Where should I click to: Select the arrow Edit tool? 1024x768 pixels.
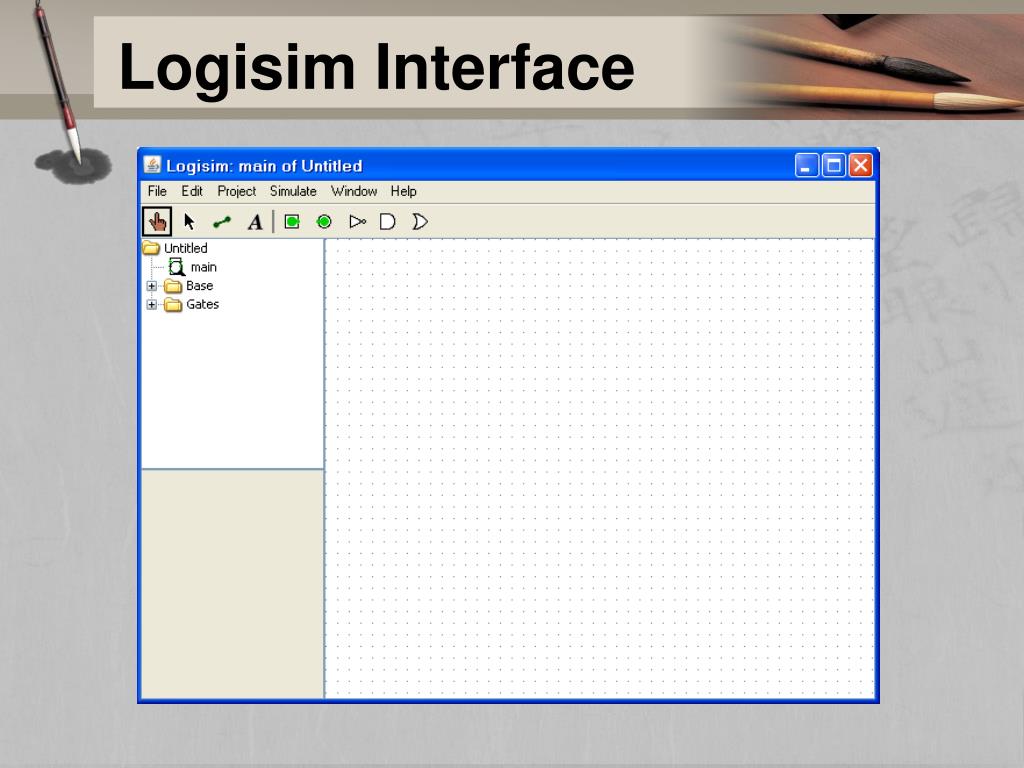coord(189,222)
